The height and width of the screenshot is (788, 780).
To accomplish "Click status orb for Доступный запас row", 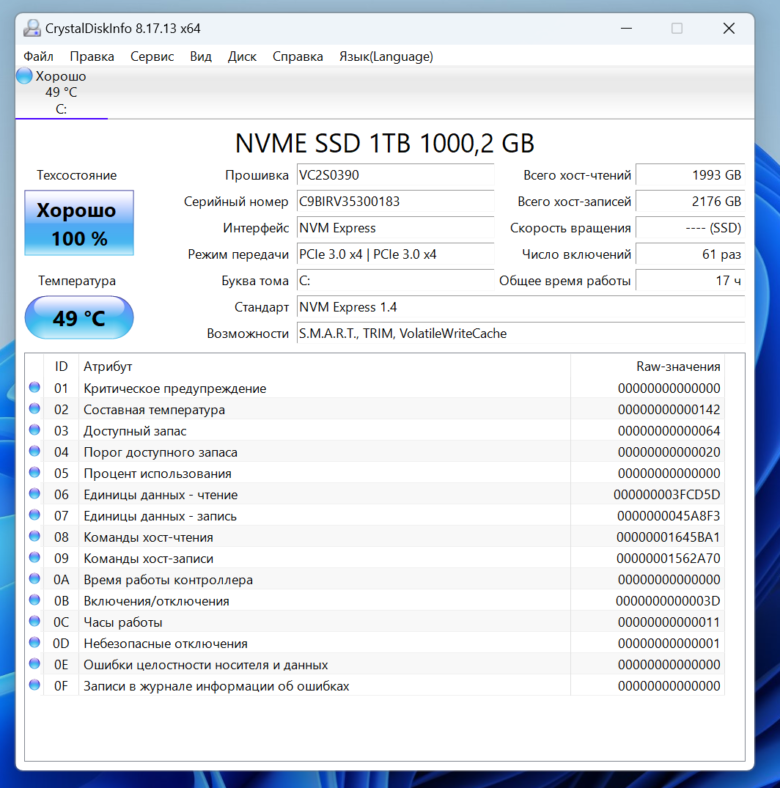I will [x=34, y=430].
